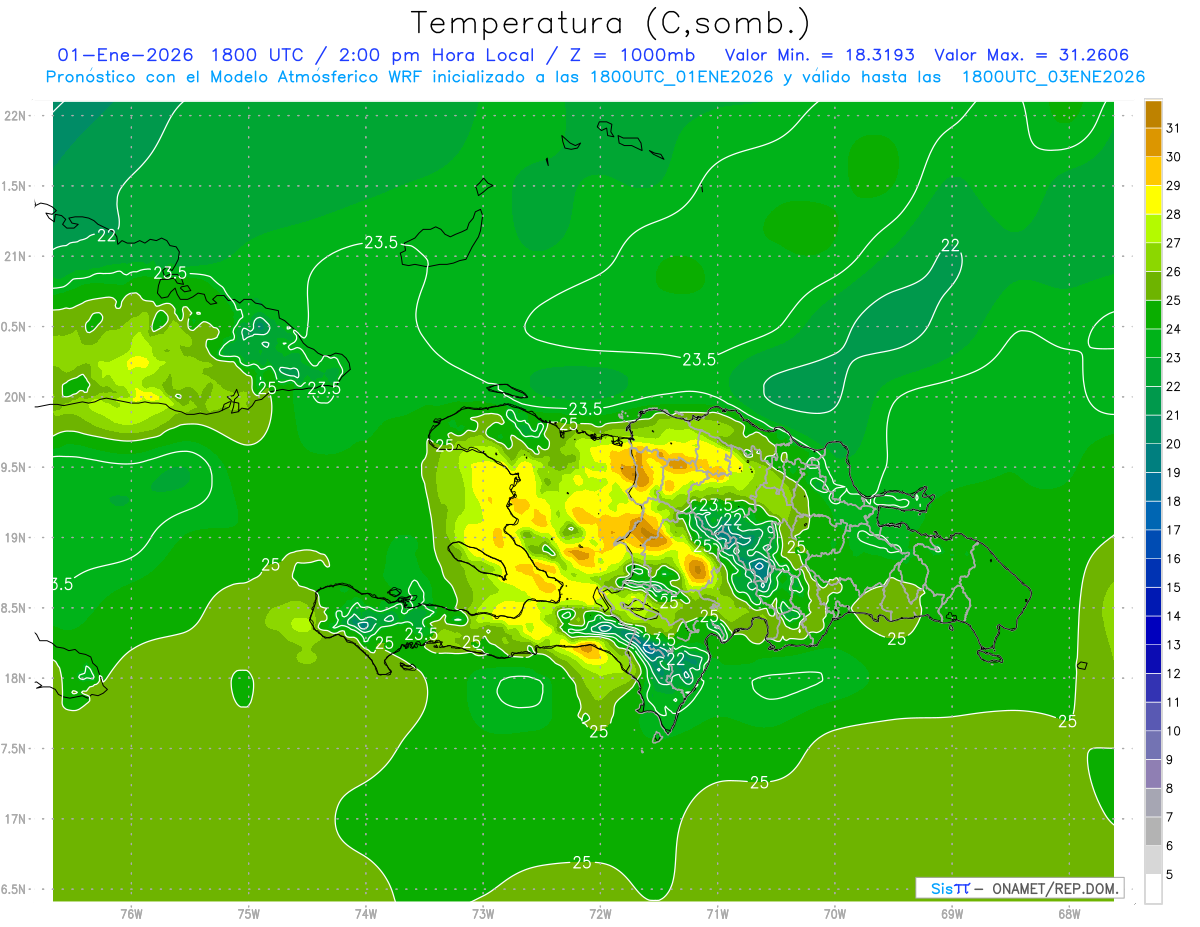Click the "68W" longitude axis label
Viewport: 1200px width, 927px height.
pyautogui.click(x=1069, y=913)
